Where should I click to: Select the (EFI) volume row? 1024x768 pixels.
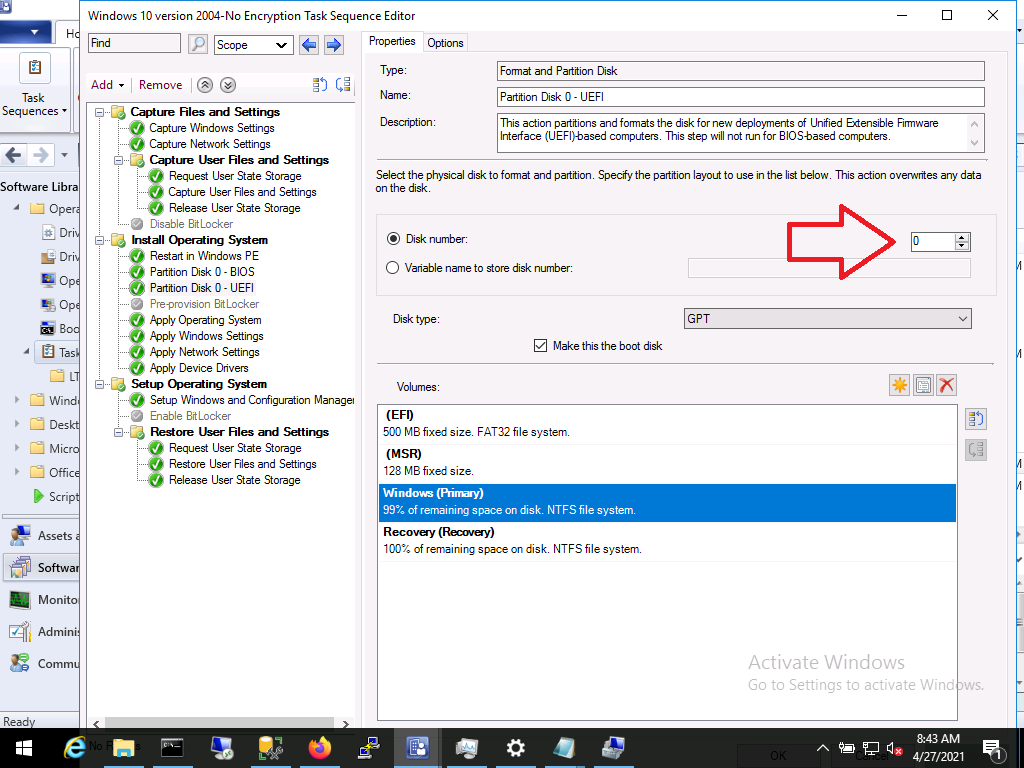coord(667,424)
